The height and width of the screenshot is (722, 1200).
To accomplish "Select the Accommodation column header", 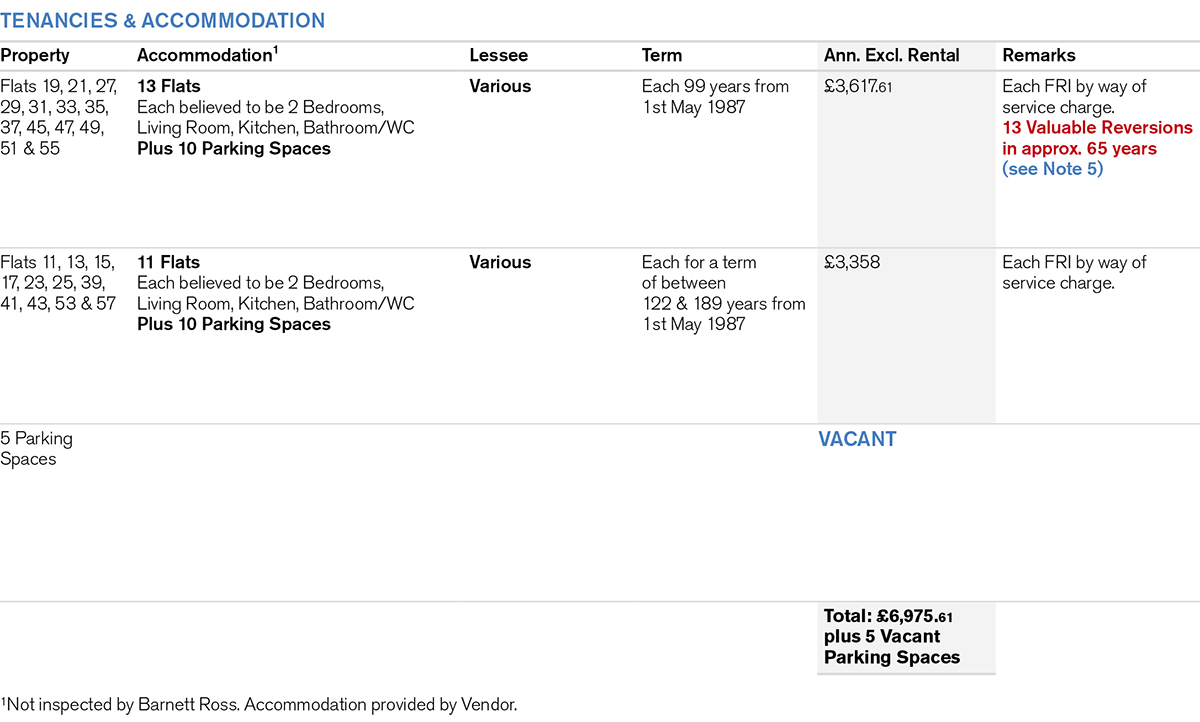I will click(206, 56).
